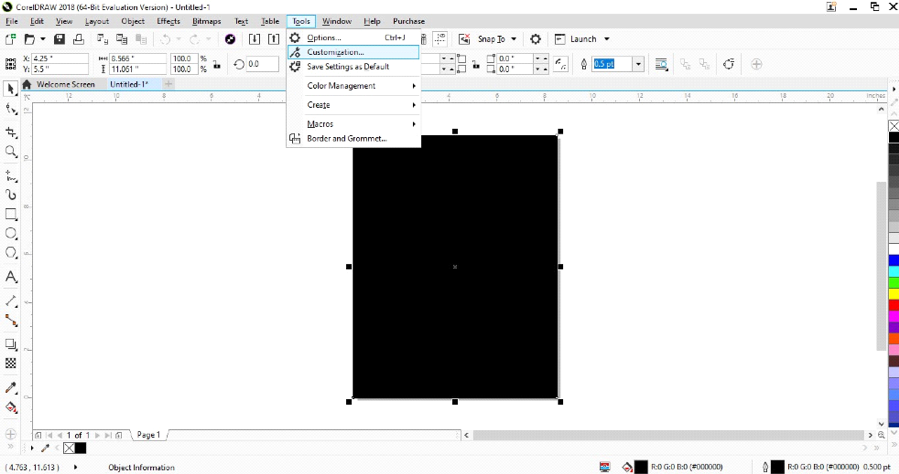Viewport: 899px width, 474px height.
Task: Pick the yellow swatch in color palette
Action: click(x=893, y=294)
